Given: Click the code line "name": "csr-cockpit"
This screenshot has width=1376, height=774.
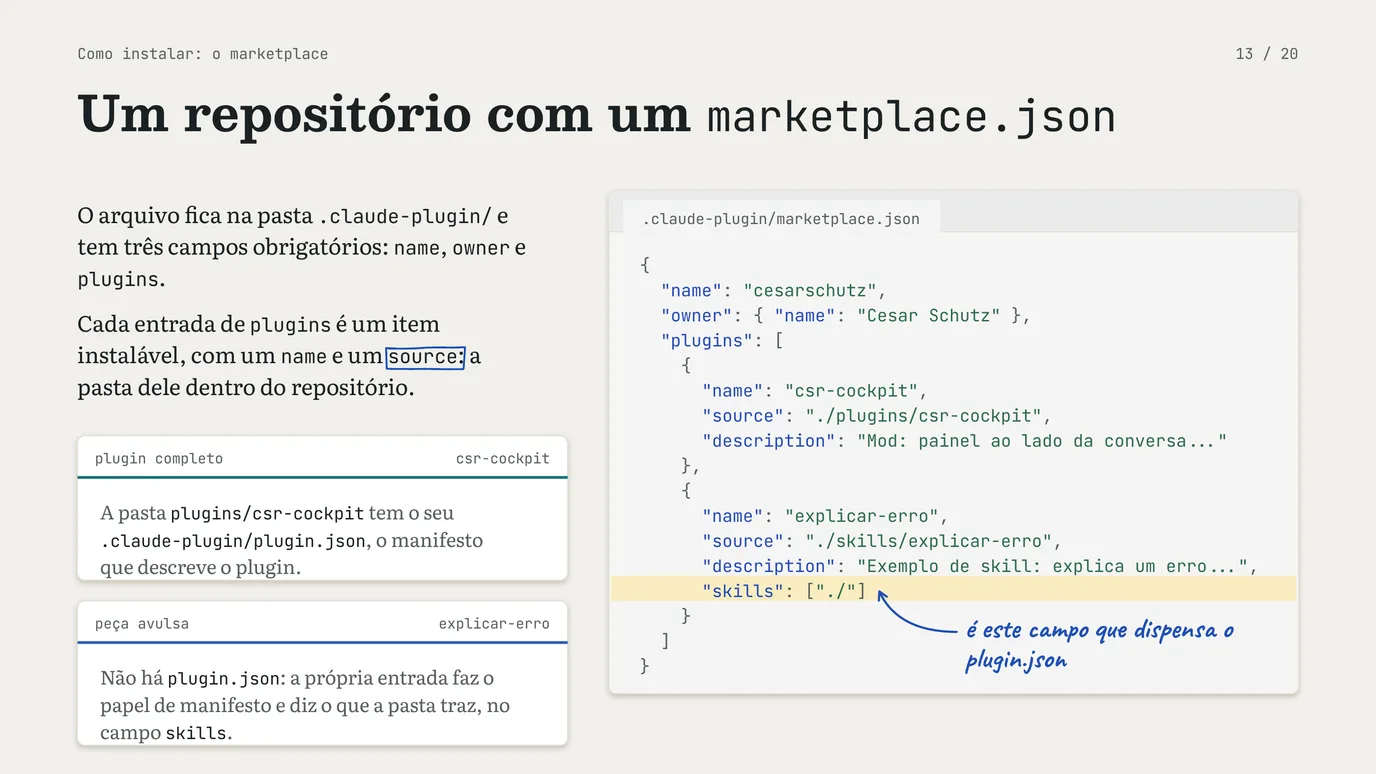Looking at the screenshot, I should [x=815, y=391].
